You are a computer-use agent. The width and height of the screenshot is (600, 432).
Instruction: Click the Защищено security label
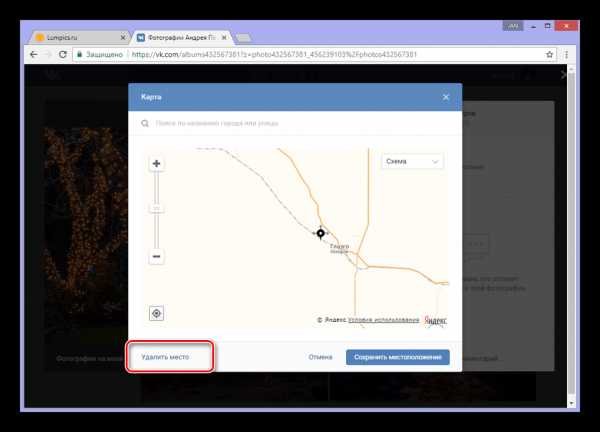click(104, 54)
